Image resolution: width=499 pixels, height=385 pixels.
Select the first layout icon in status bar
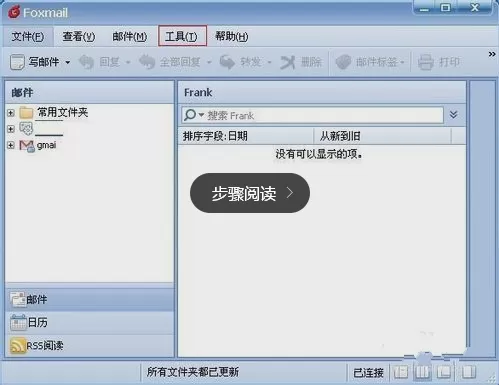400,372
